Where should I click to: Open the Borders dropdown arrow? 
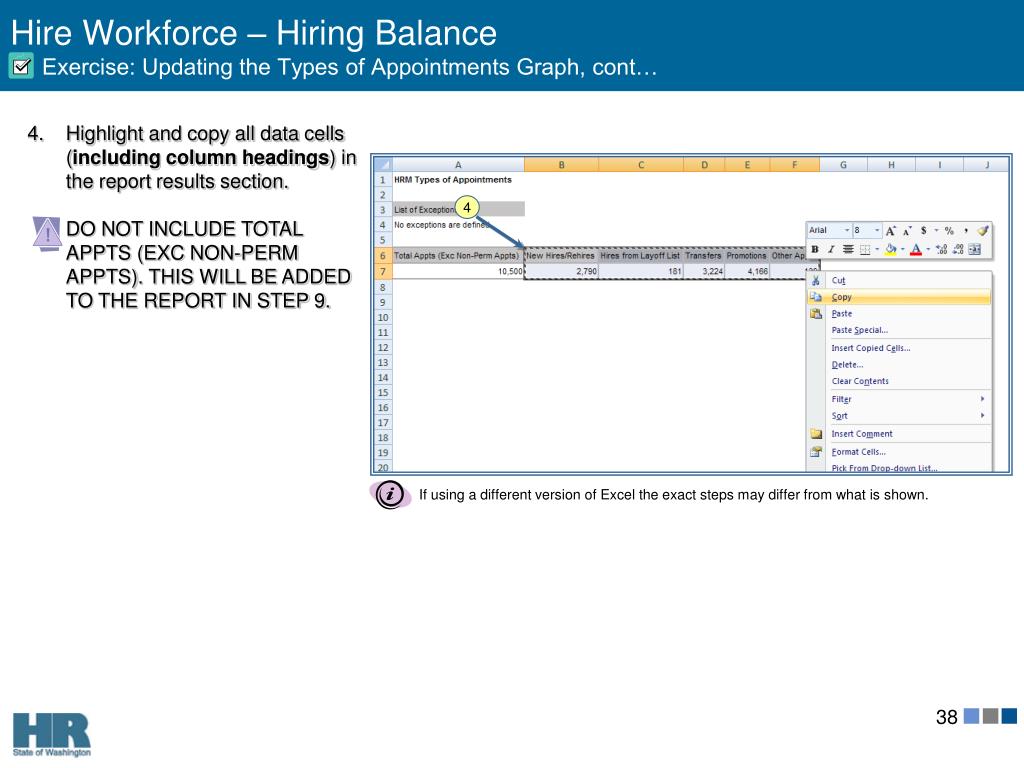[x=876, y=249]
